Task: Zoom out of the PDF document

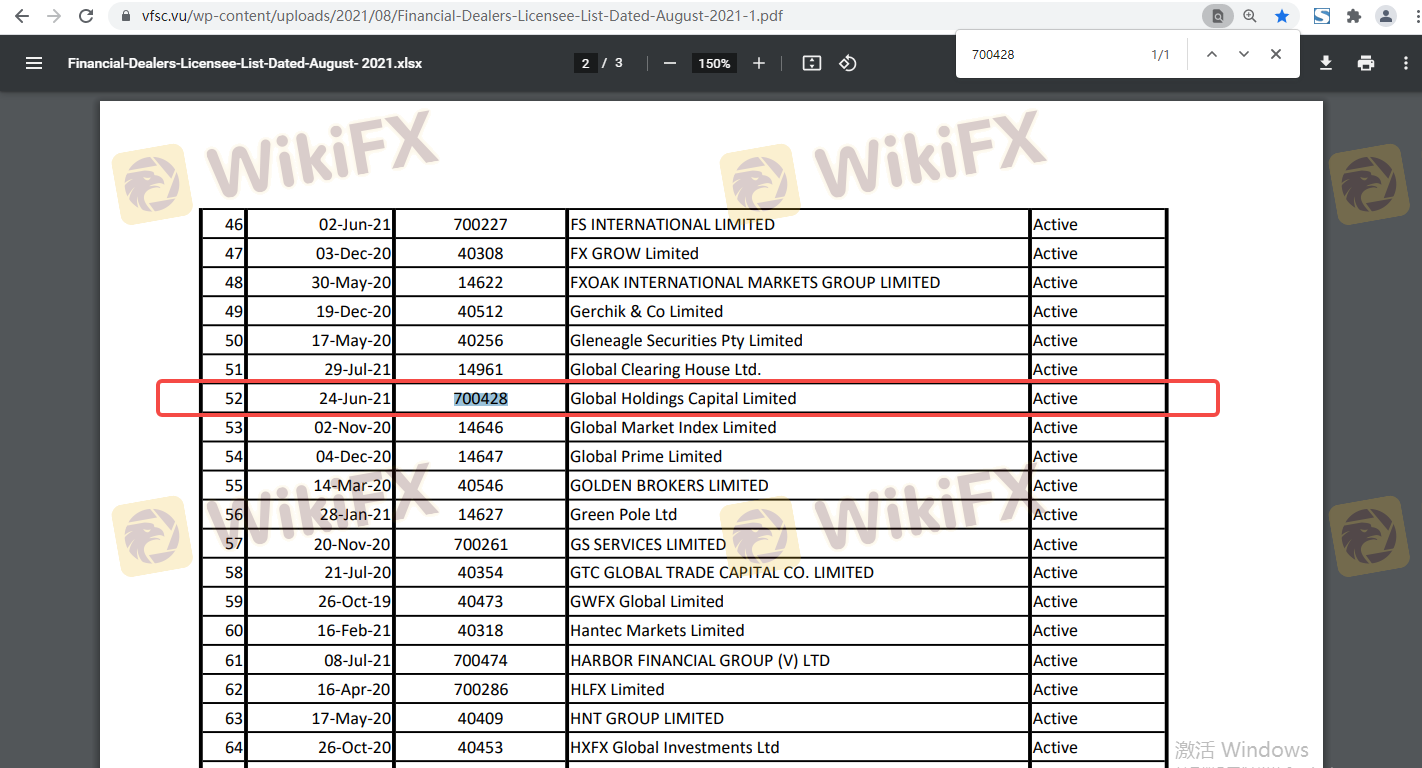Action: click(x=670, y=63)
